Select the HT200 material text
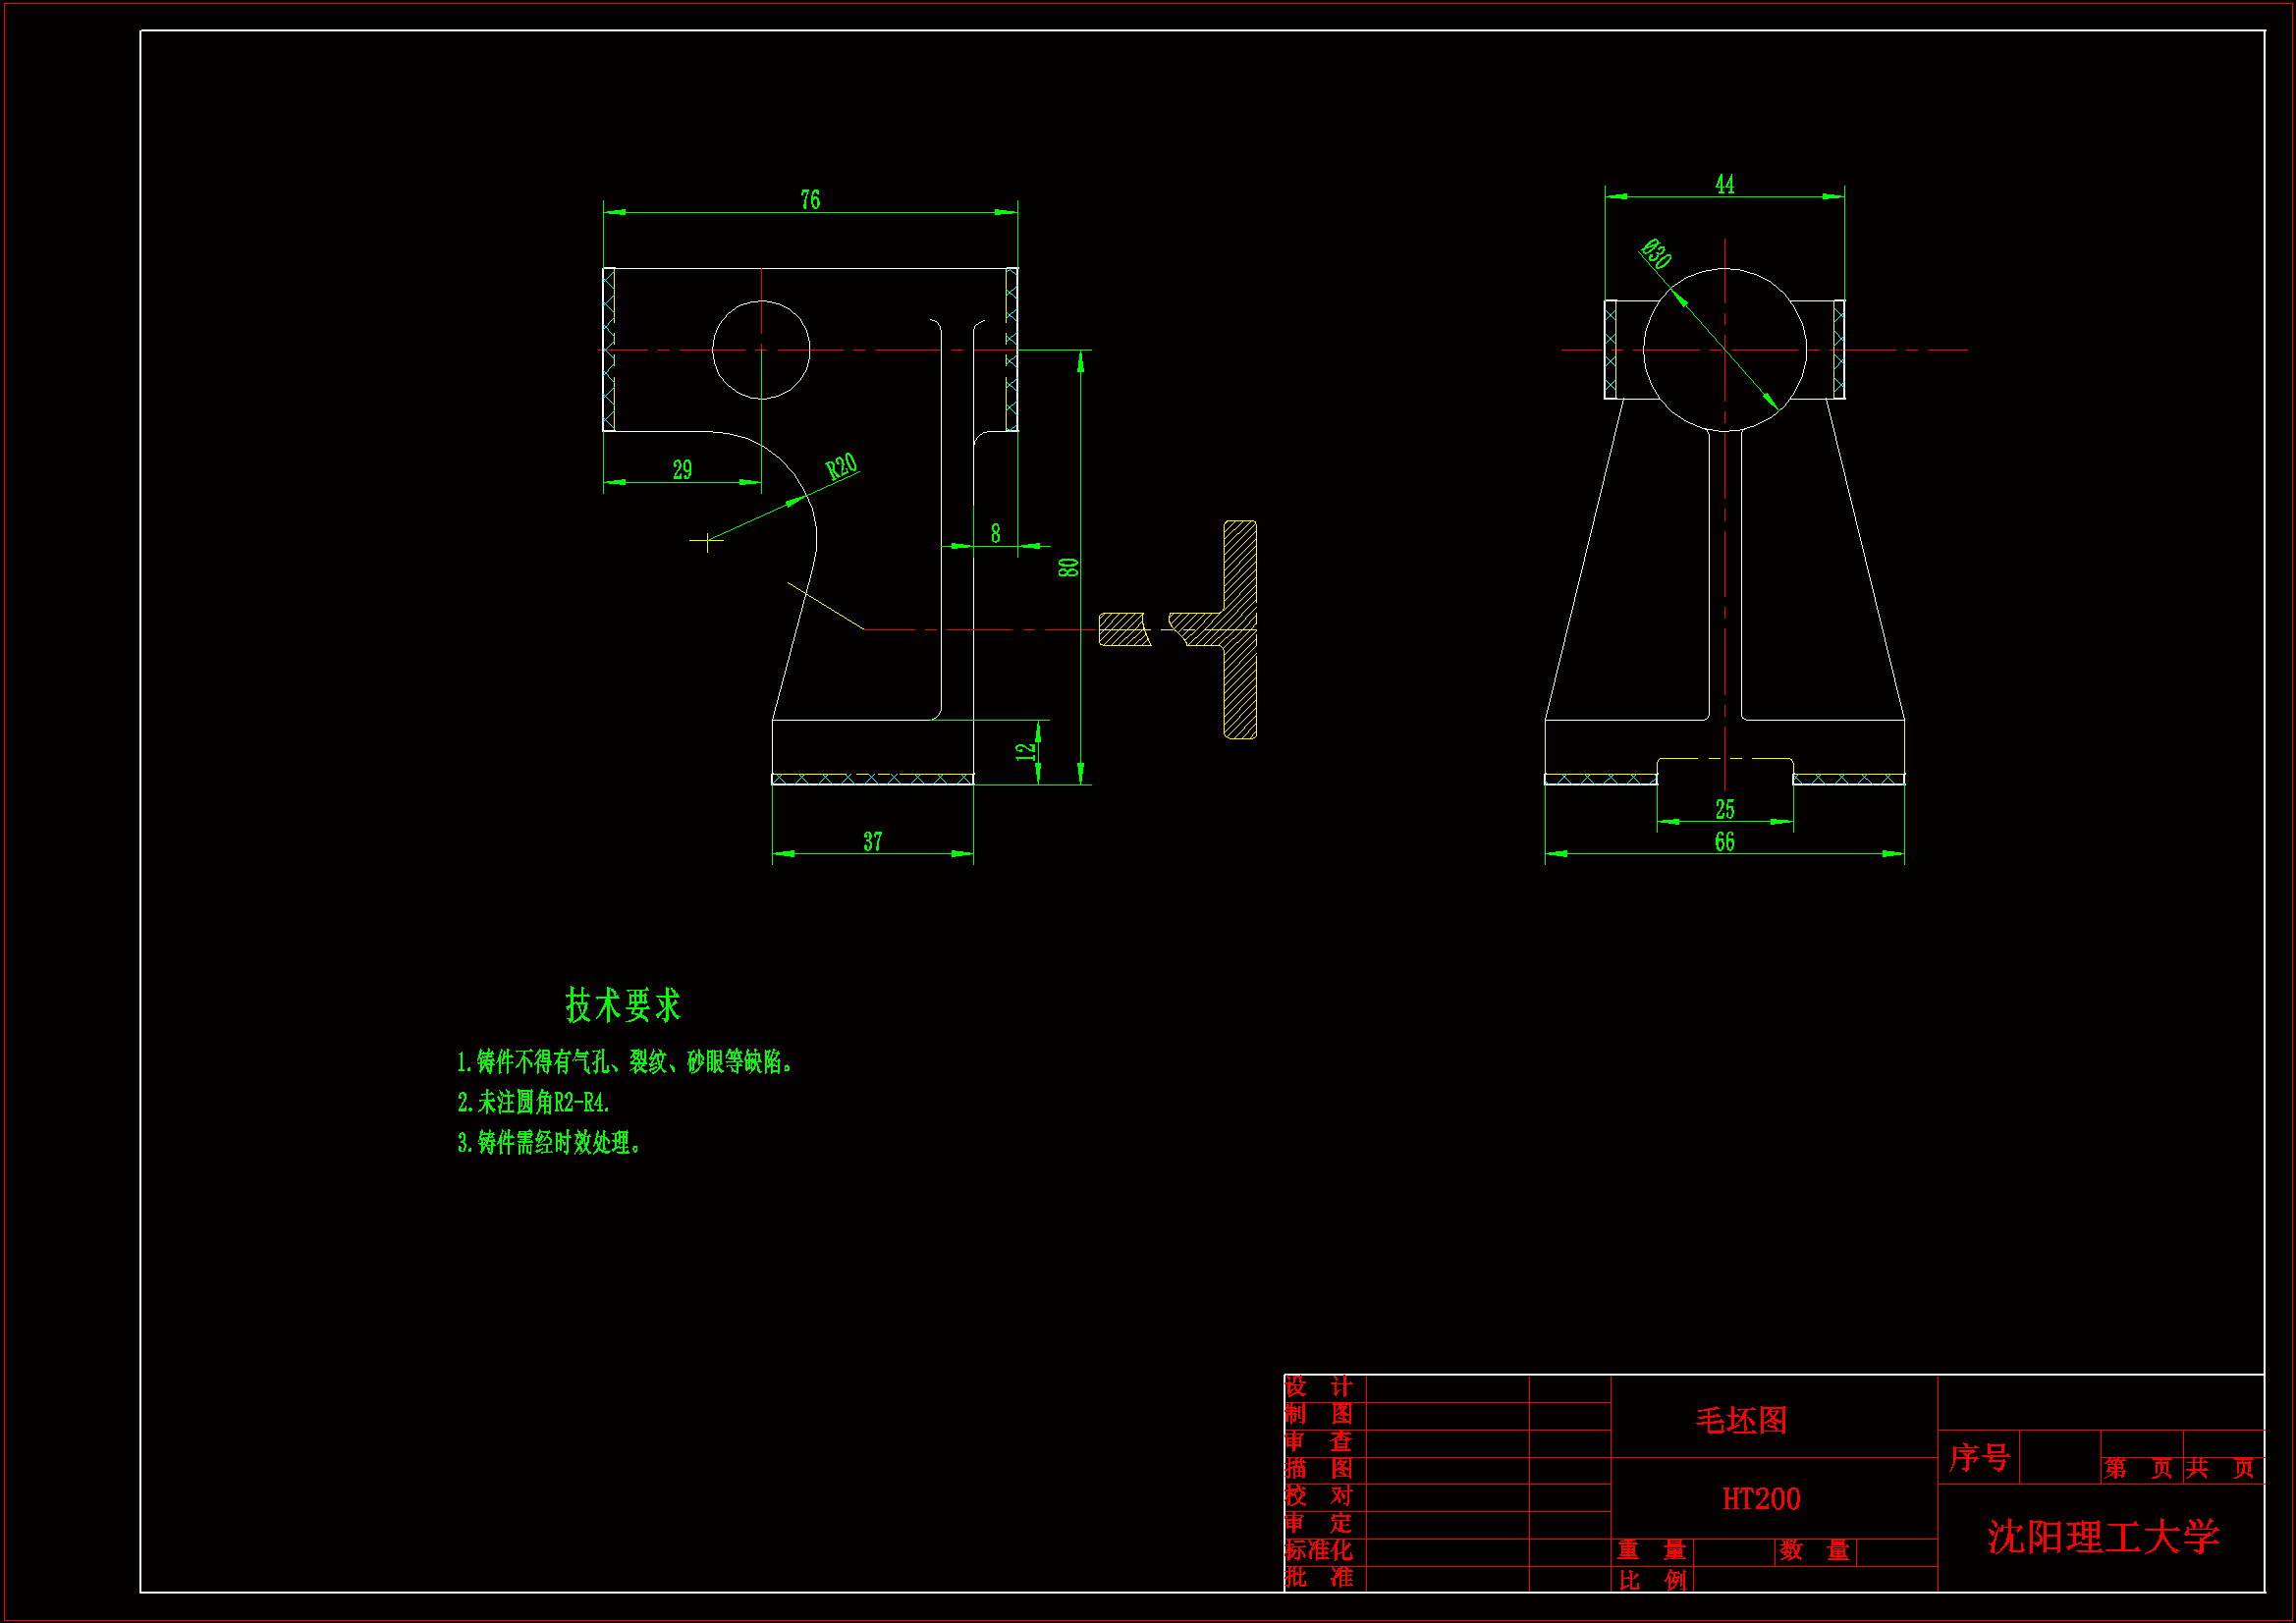2296x1623 pixels. point(1761,1499)
